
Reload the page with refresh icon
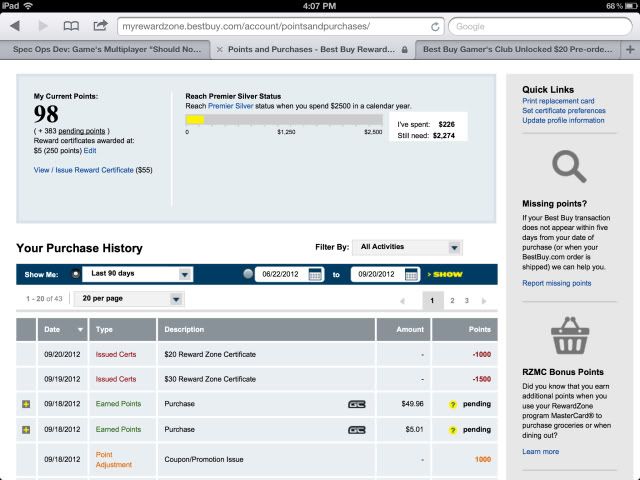(x=435, y=27)
